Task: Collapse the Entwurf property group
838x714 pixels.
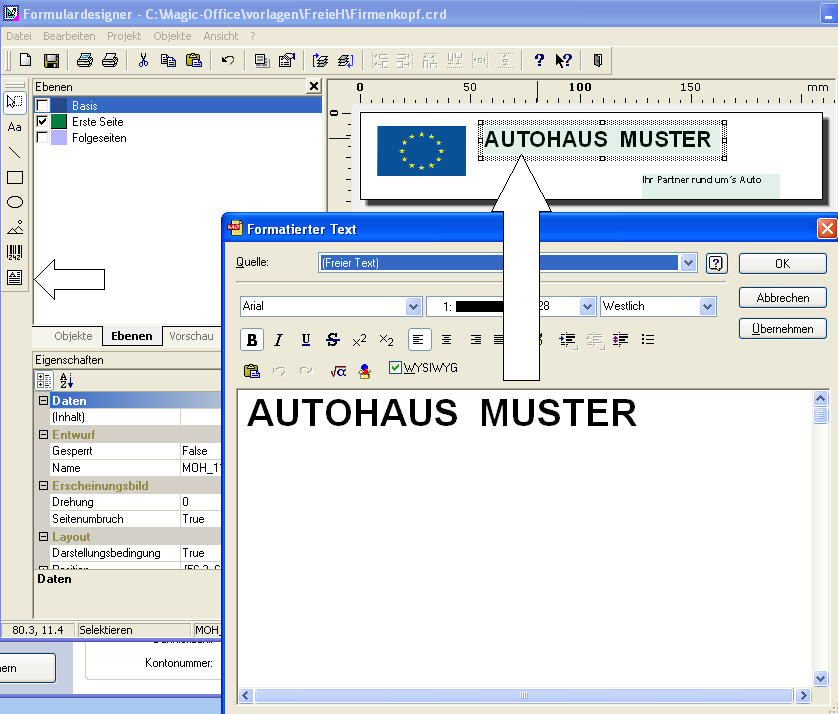Action: coord(43,434)
